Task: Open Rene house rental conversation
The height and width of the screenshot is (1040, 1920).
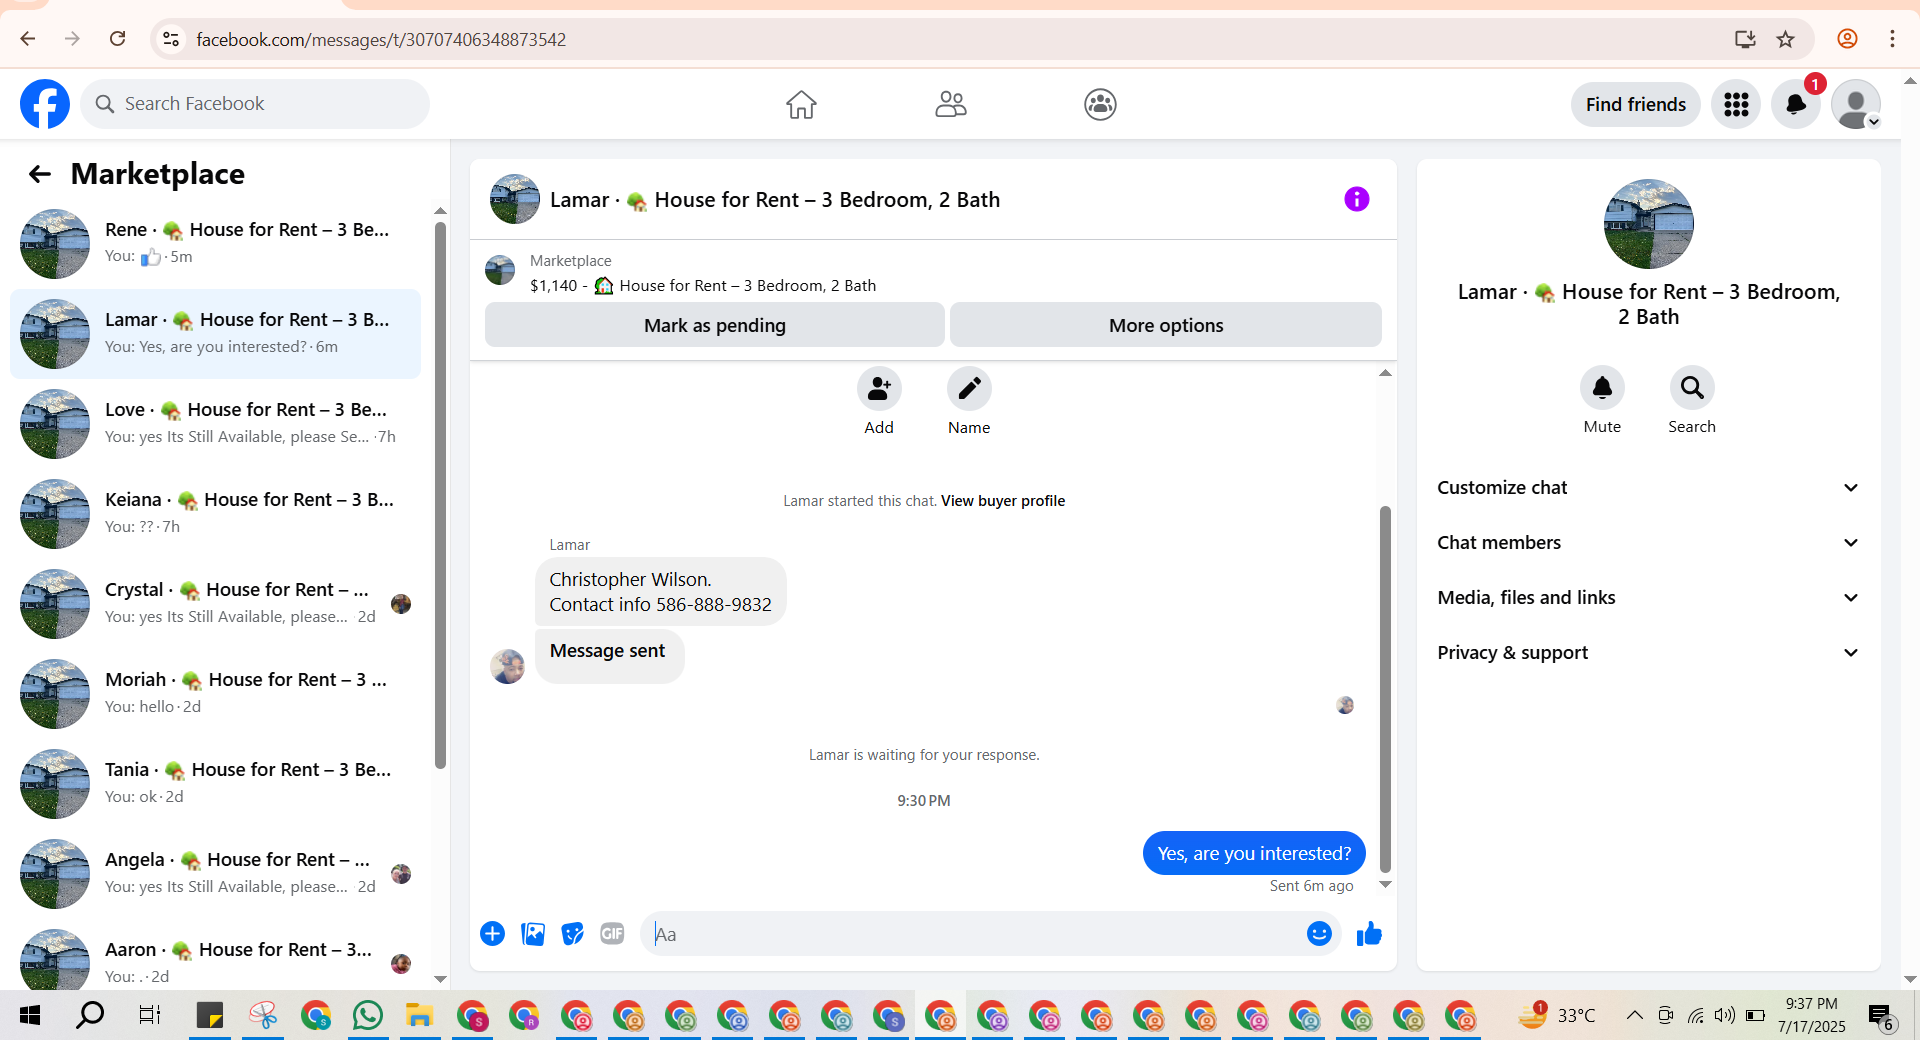Action: point(215,244)
